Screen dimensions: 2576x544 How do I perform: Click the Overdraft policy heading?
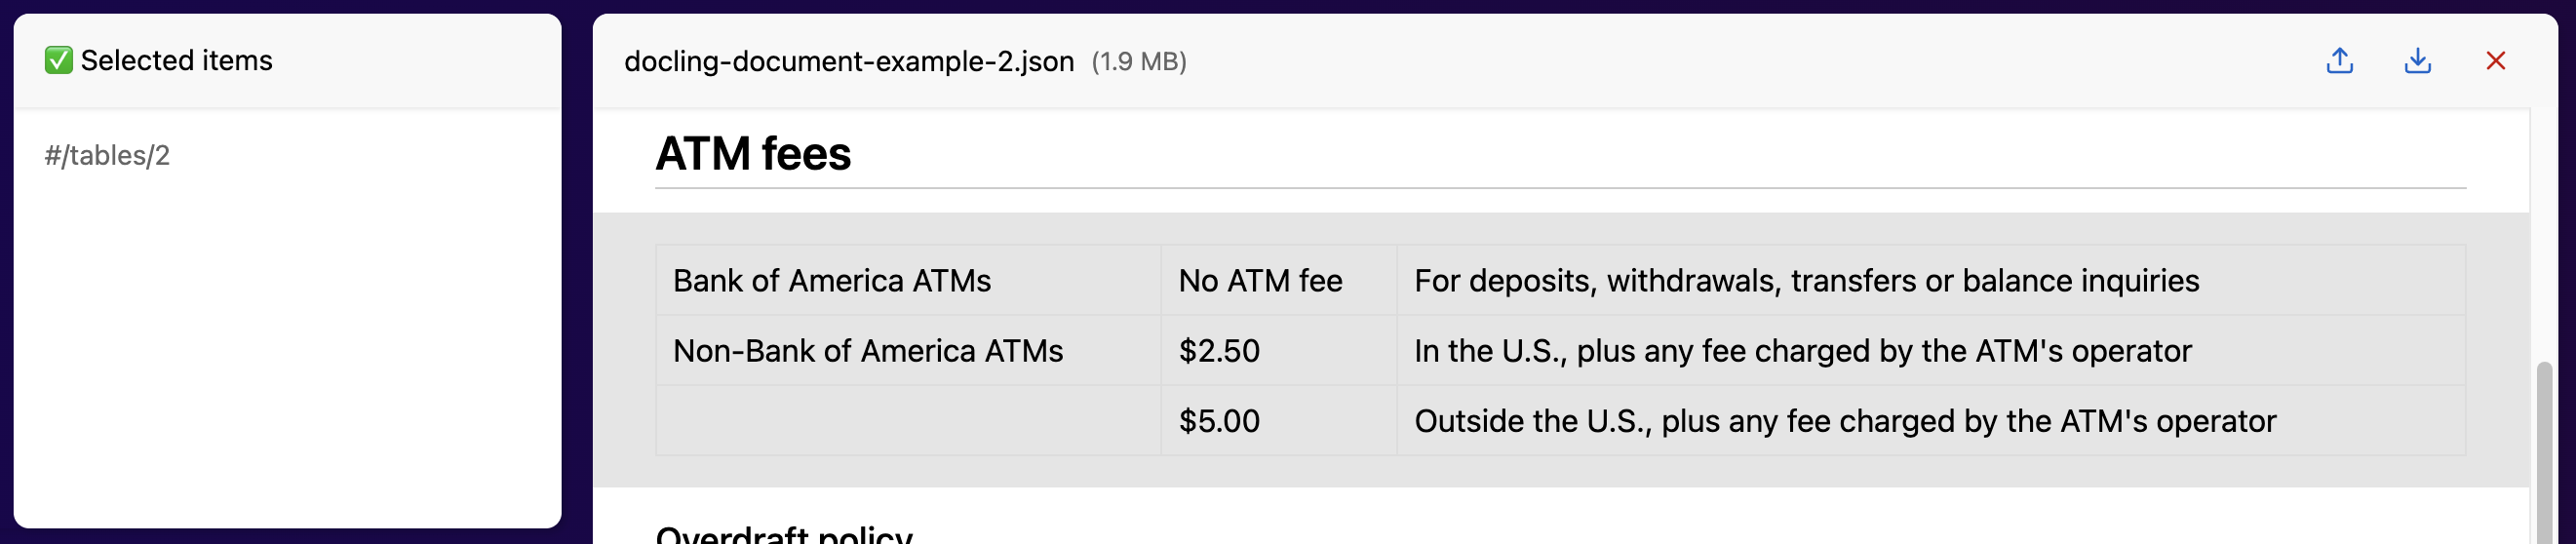pyautogui.click(x=784, y=534)
